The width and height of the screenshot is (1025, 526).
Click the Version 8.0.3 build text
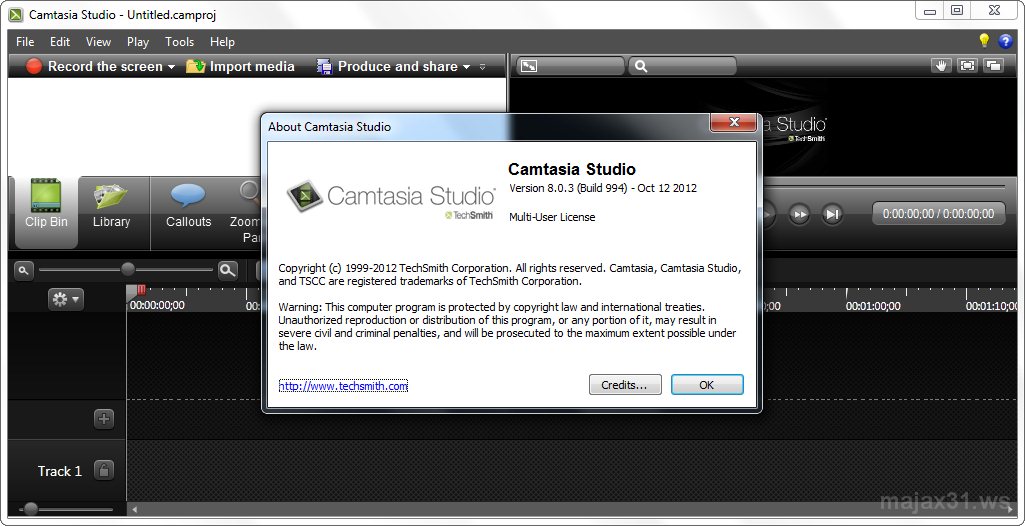point(603,188)
